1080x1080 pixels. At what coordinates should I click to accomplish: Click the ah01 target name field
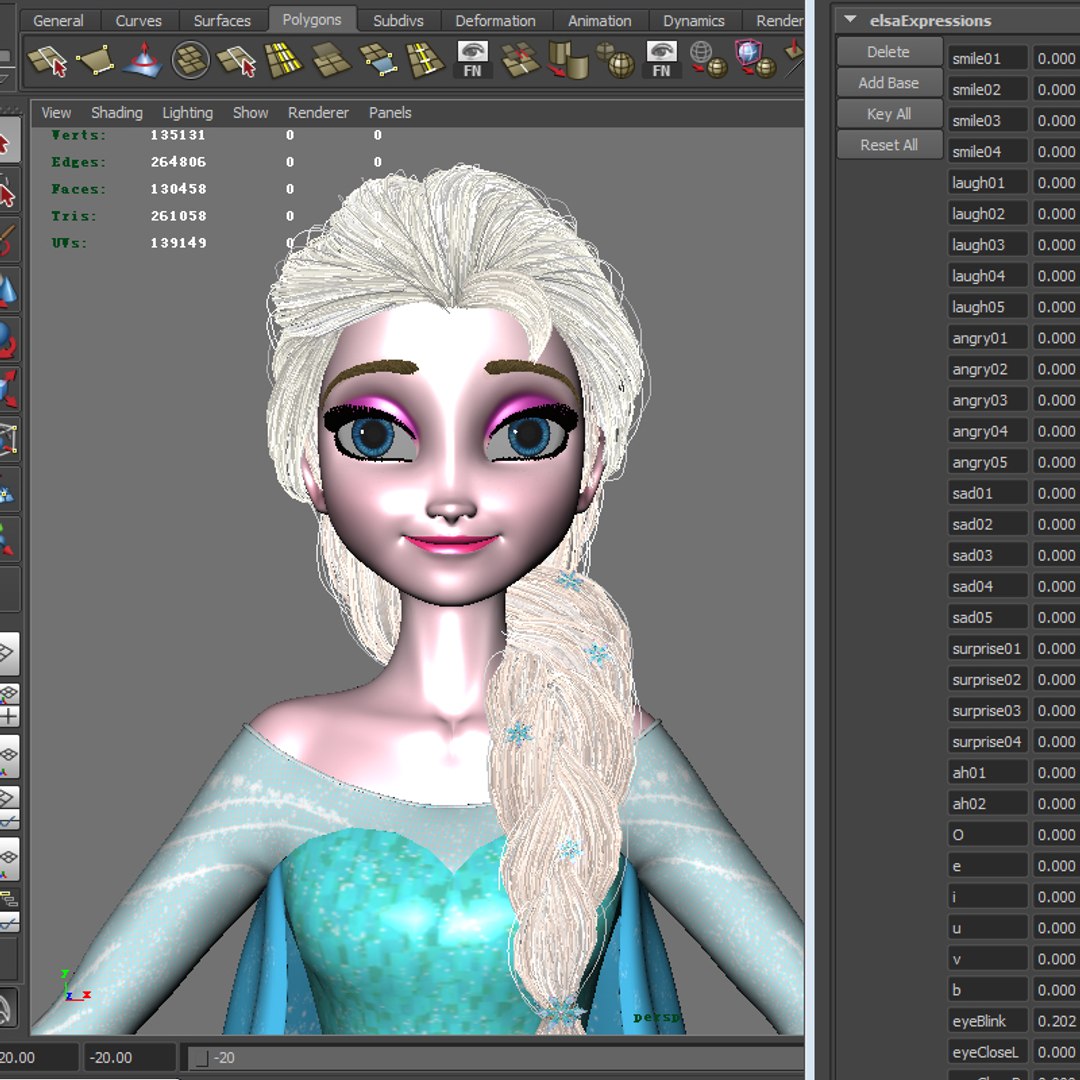pyautogui.click(x=987, y=772)
